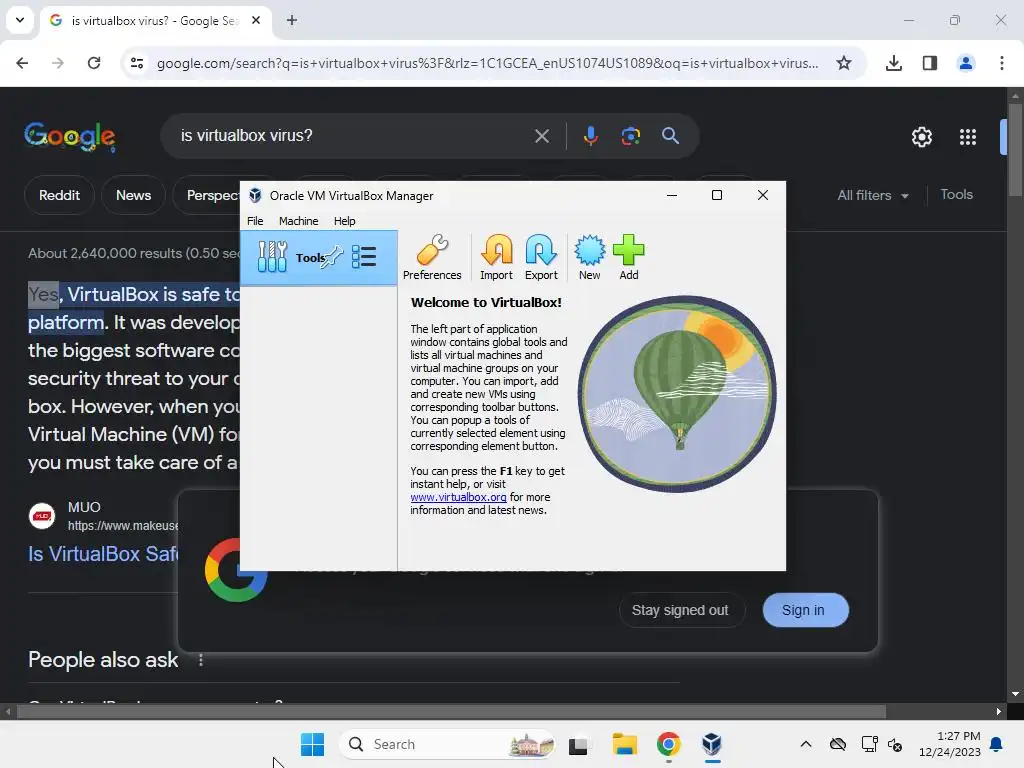
Task: Click vertical page scrollbar thumb
Action: 1015,149
